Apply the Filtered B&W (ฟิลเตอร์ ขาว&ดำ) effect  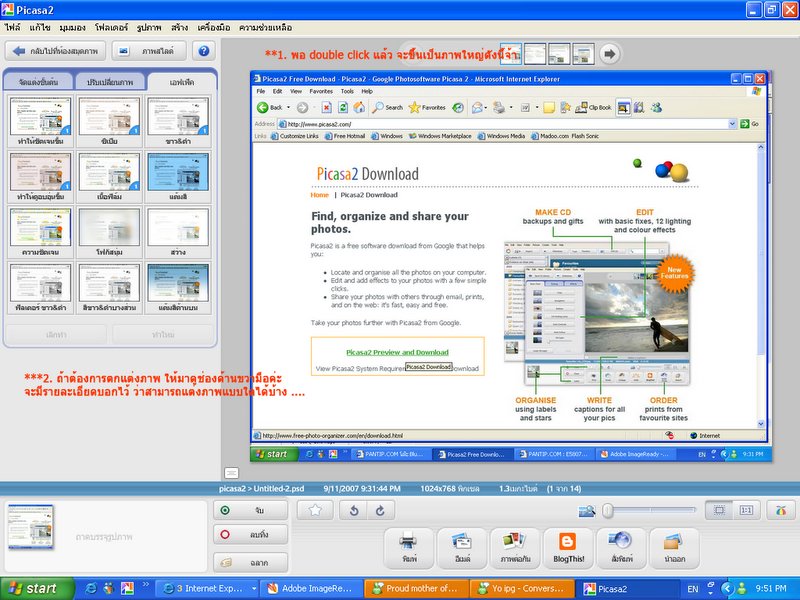[x=40, y=288]
